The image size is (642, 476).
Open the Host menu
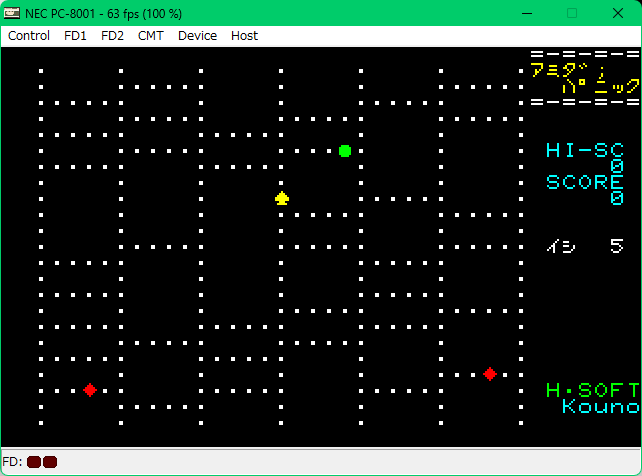pyautogui.click(x=244, y=36)
